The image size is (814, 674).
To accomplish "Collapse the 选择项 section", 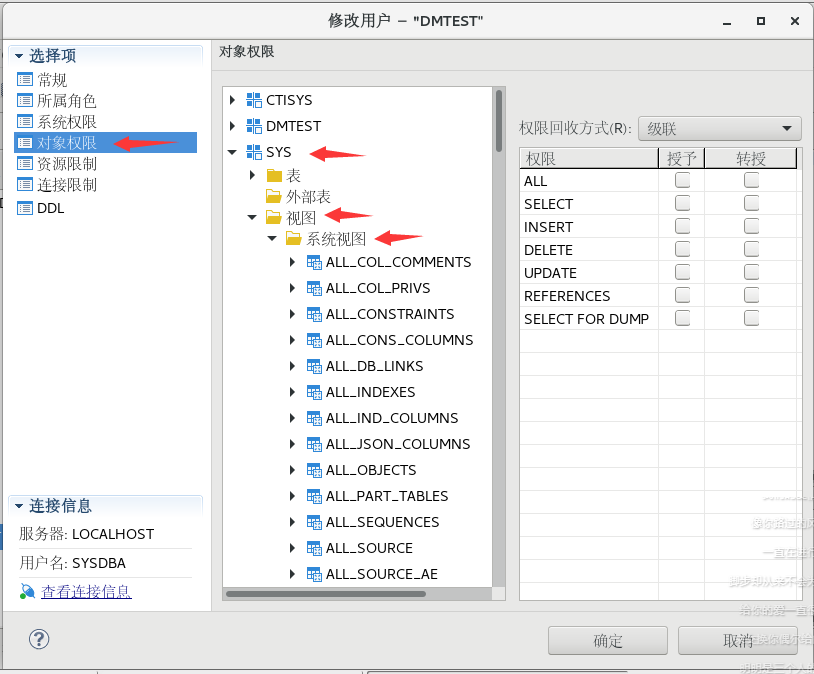I will pyautogui.click(x=19, y=56).
